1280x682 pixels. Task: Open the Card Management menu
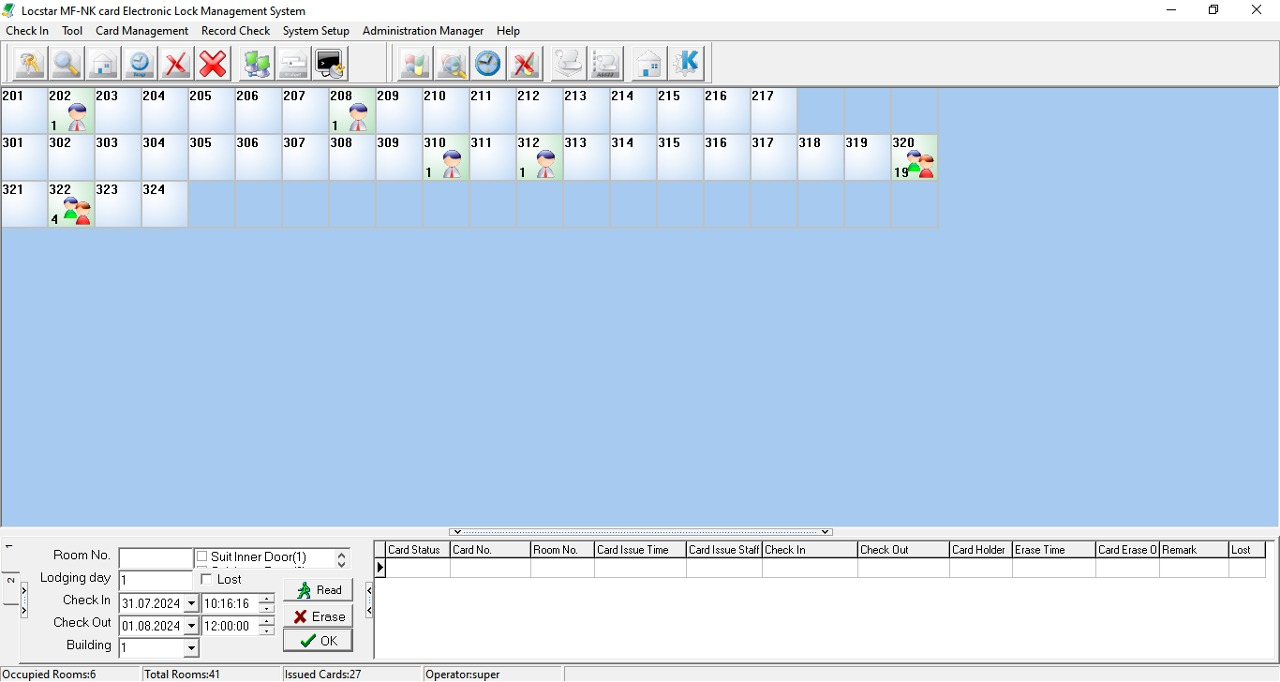[142, 31]
